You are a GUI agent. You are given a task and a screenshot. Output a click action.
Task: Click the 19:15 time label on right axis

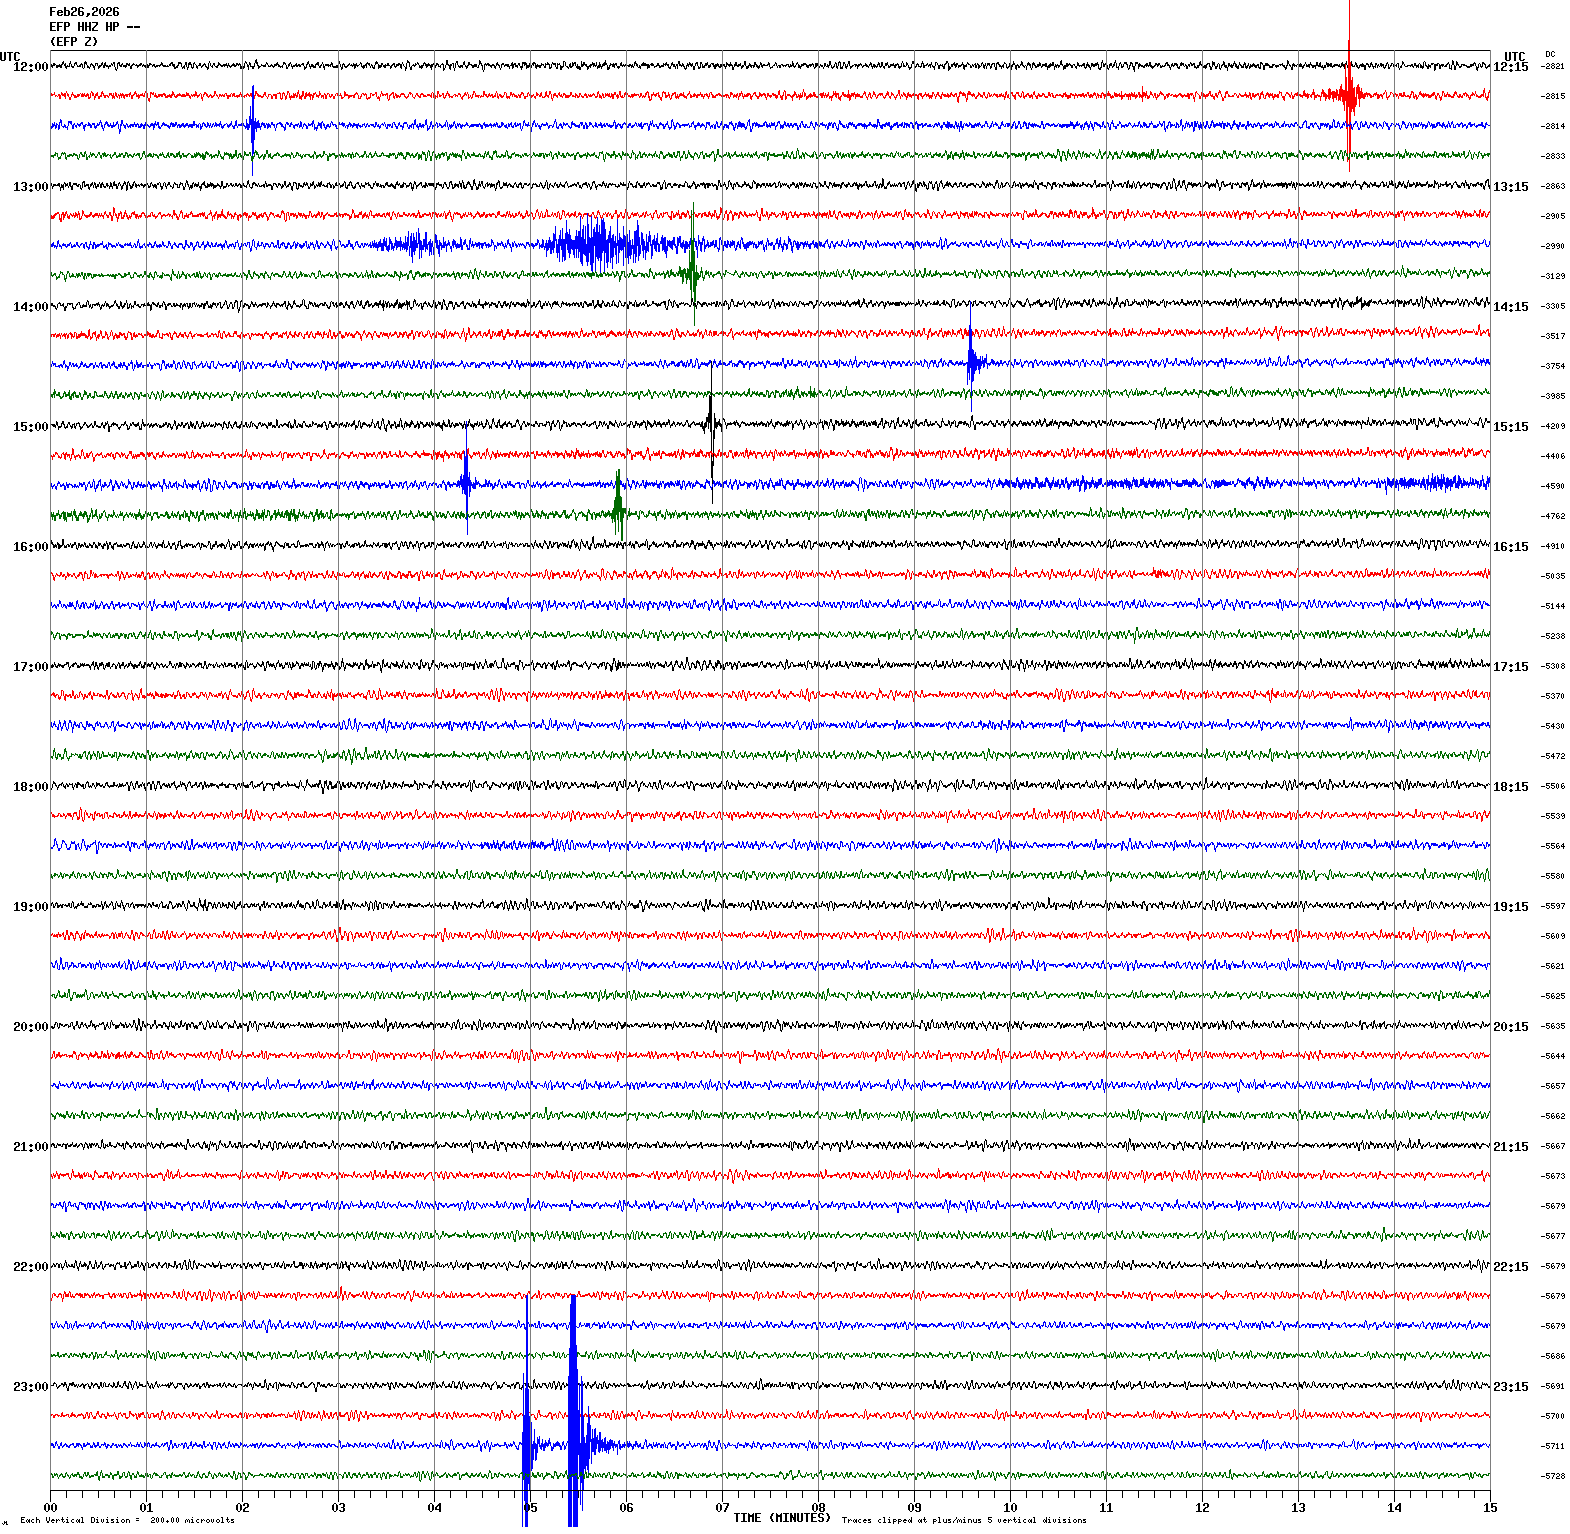point(1510,907)
